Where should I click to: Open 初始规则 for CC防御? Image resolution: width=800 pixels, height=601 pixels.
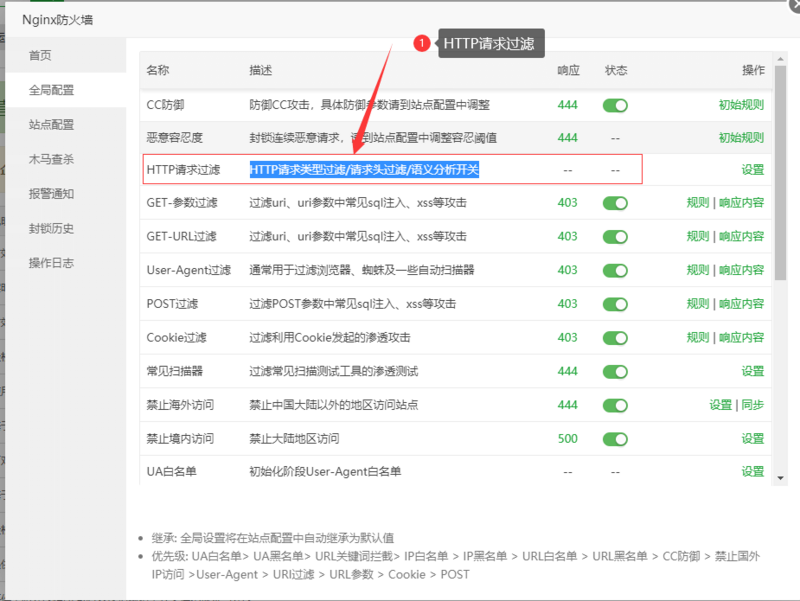click(741, 105)
